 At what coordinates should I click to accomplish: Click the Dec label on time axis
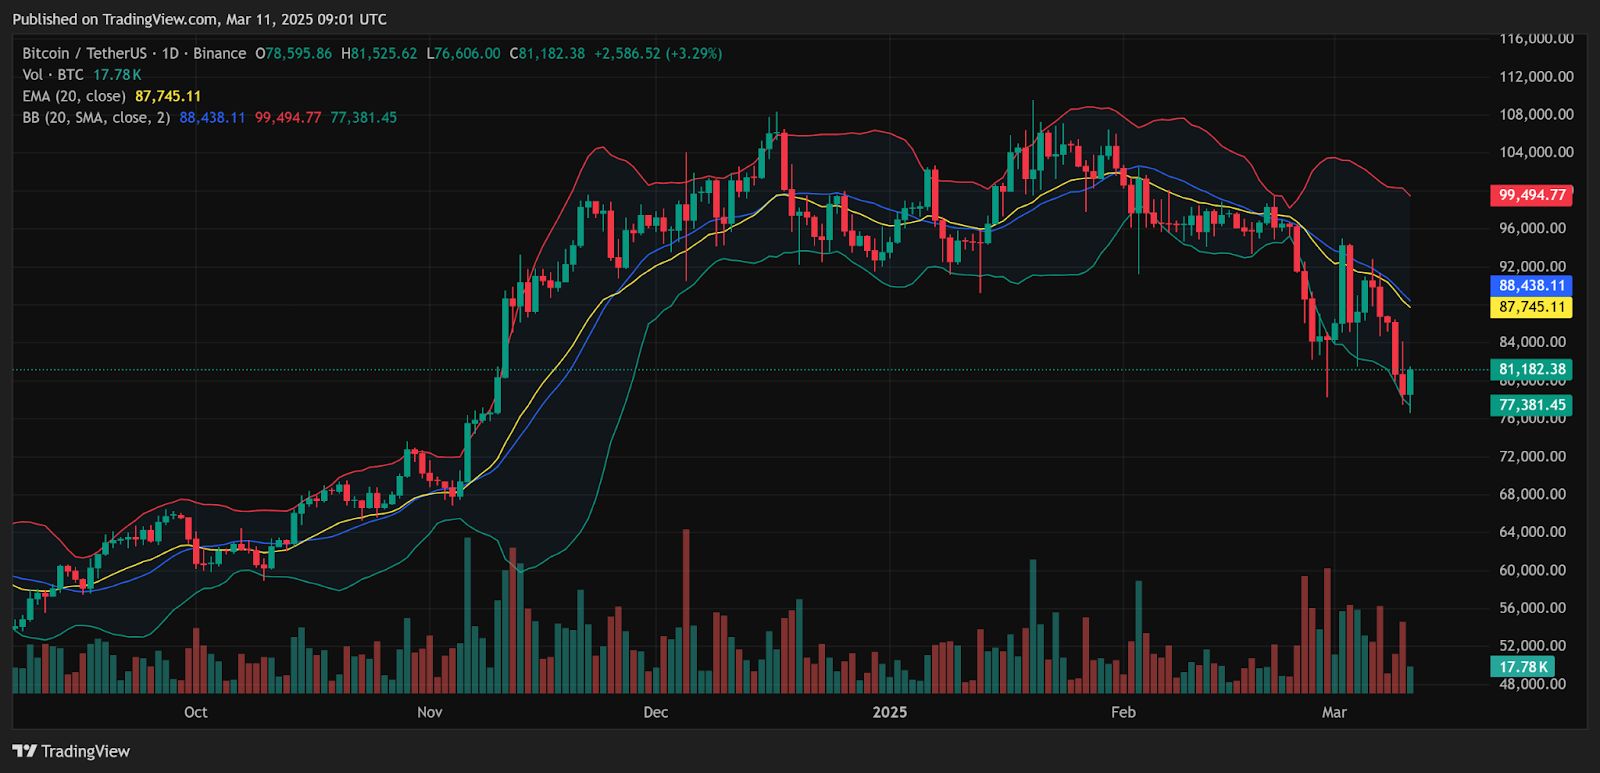(656, 712)
